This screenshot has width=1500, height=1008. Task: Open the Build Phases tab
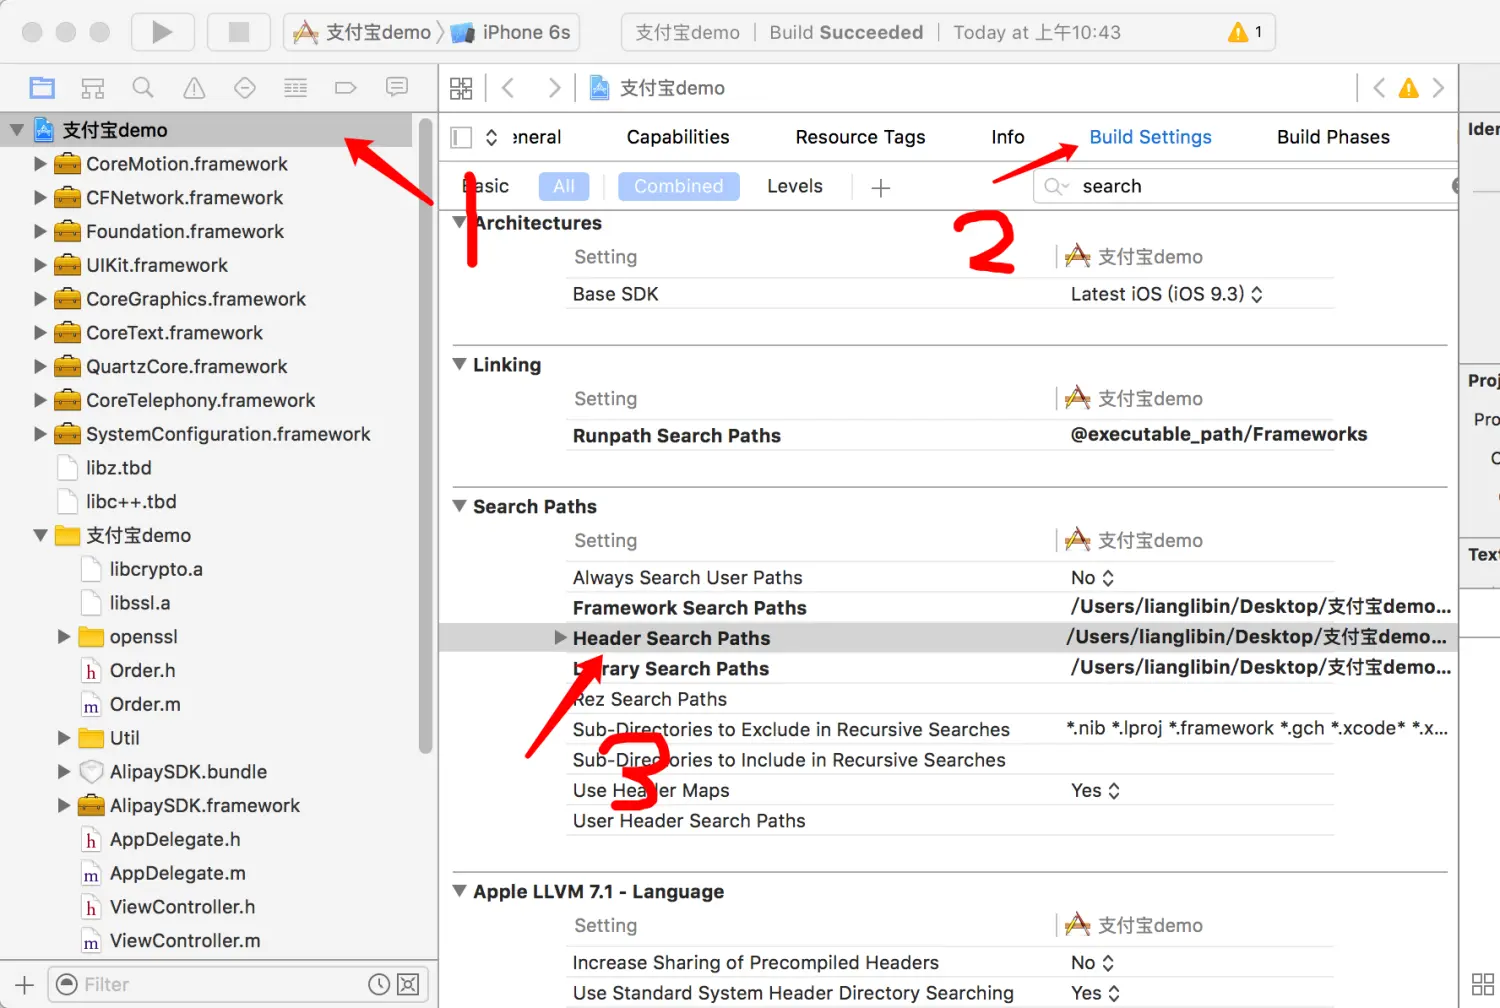1333,137
